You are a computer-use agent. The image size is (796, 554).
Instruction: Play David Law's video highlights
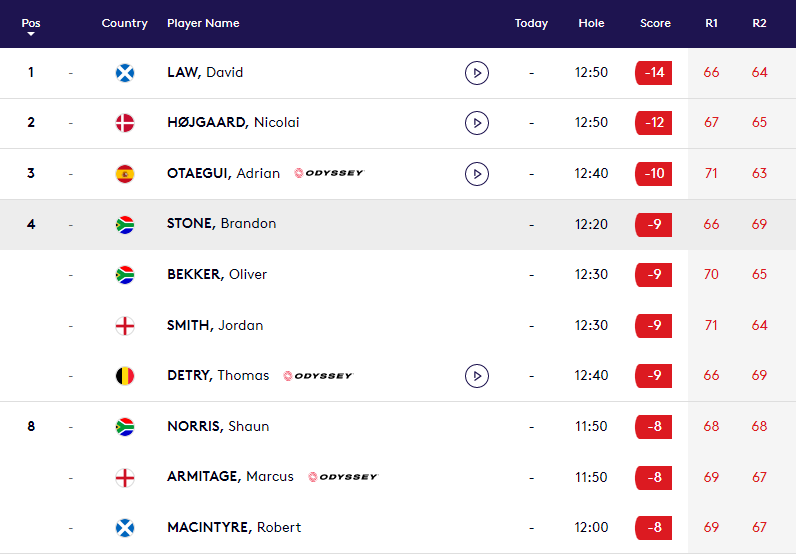477,73
